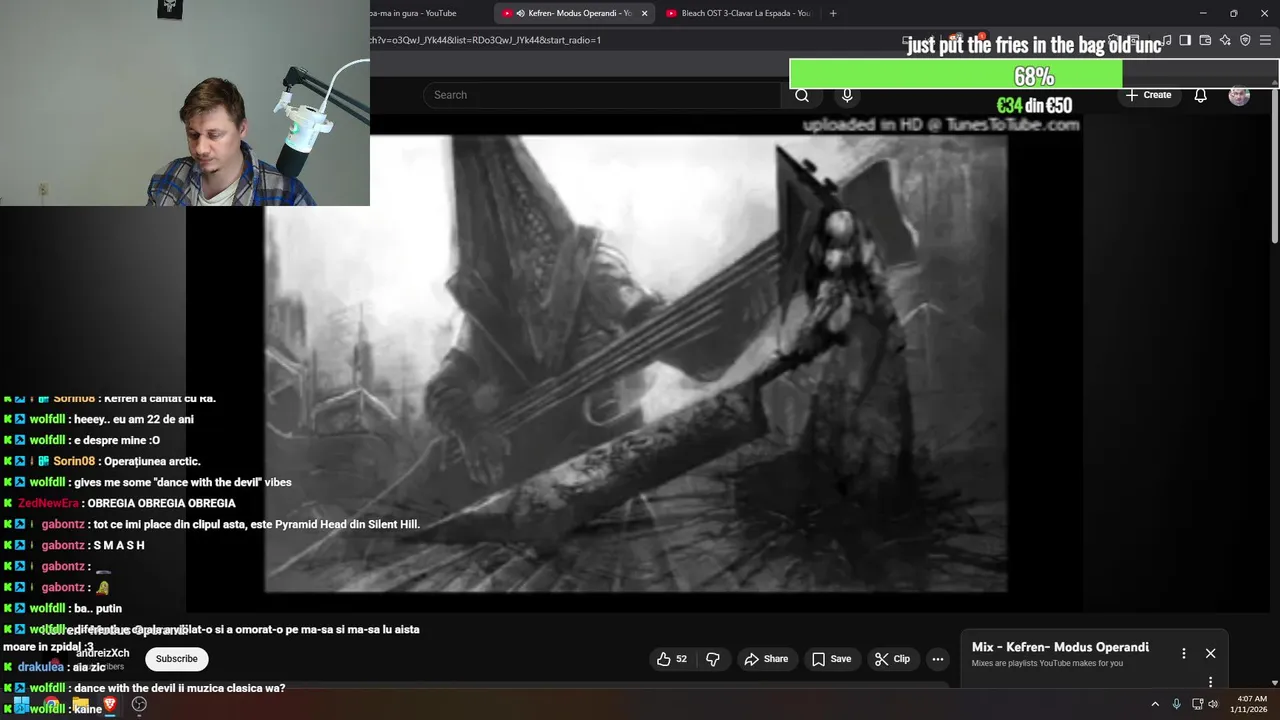Create a Clip of the video
Image resolution: width=1280 pixels, height=720 pixels.
[x=892, y=659]
